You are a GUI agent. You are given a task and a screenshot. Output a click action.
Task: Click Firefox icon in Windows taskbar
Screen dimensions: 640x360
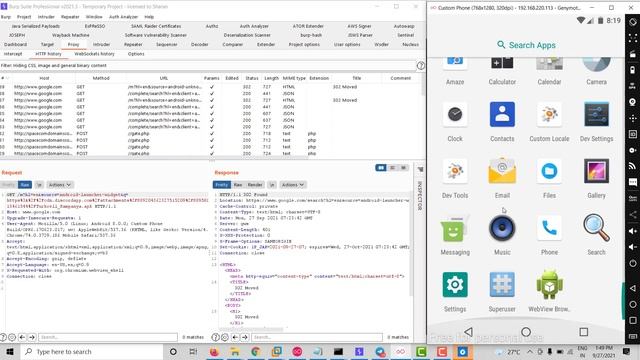click(x=214, y=351)
